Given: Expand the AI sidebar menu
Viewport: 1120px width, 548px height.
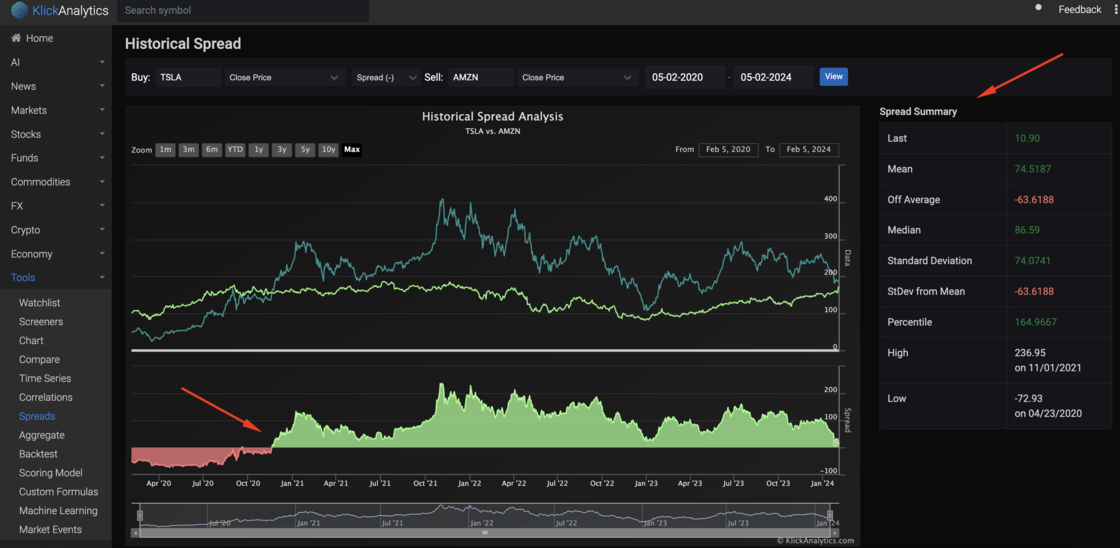Looking at the screenshot, I should pyautogui.click(x=56, y=62).
